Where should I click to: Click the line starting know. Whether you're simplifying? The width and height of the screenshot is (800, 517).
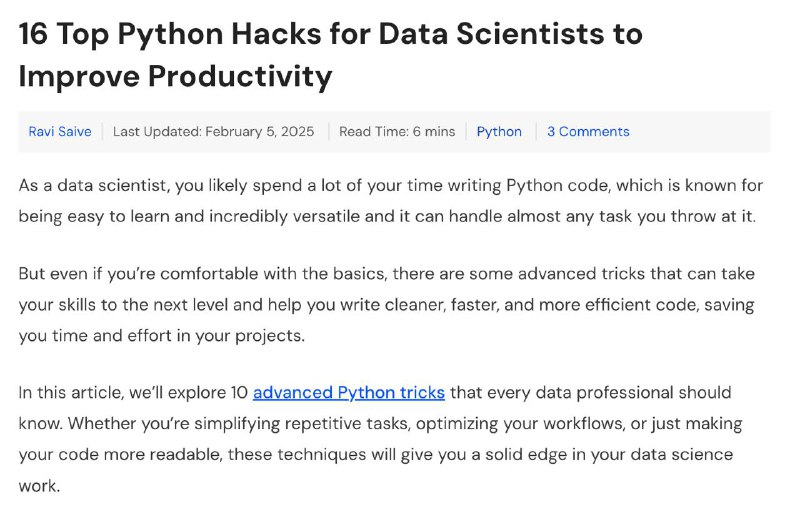tap(381, 424)
